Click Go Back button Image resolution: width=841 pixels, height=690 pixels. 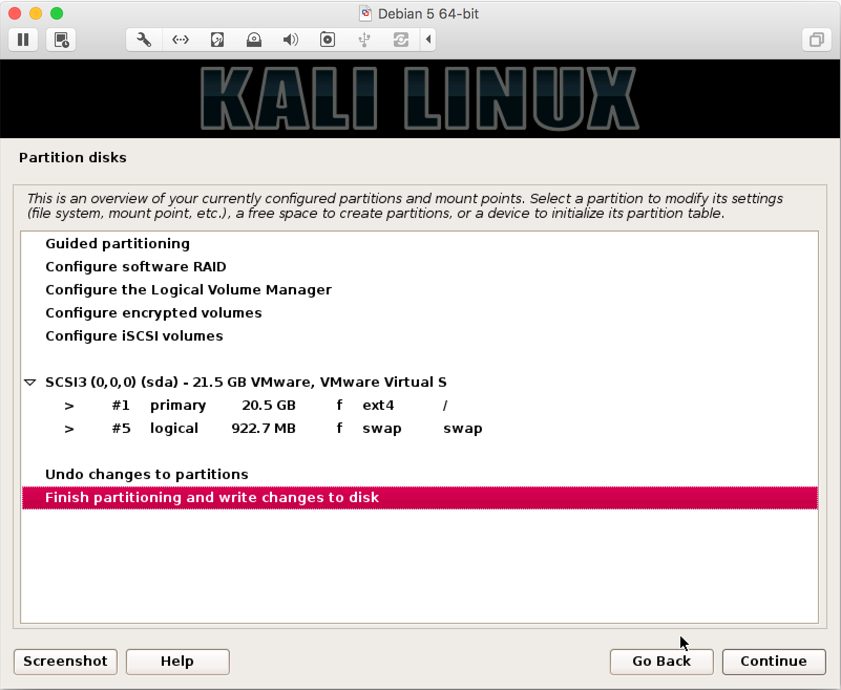tap(661, 661)
